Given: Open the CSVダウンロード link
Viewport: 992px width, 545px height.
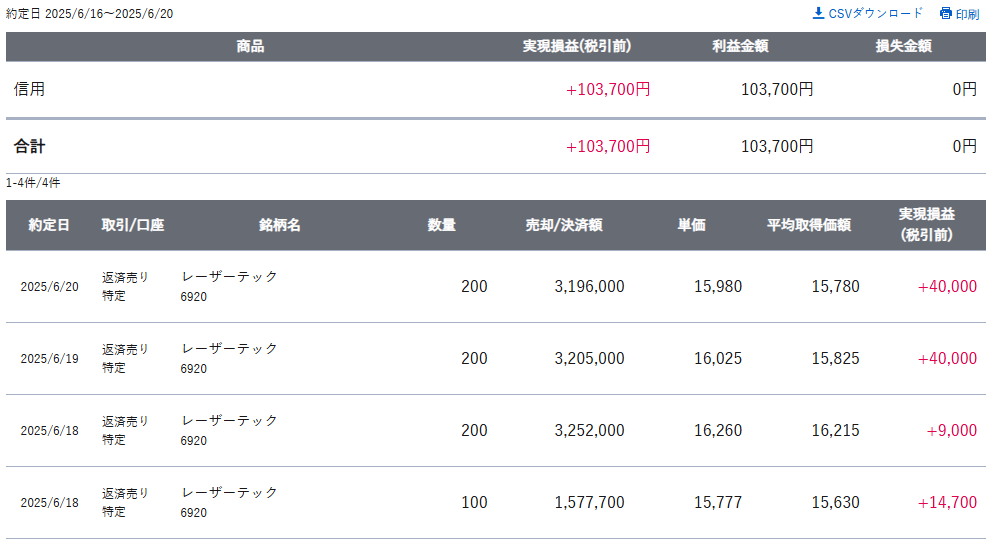Looking at the screenshot, I should [868, 13].
